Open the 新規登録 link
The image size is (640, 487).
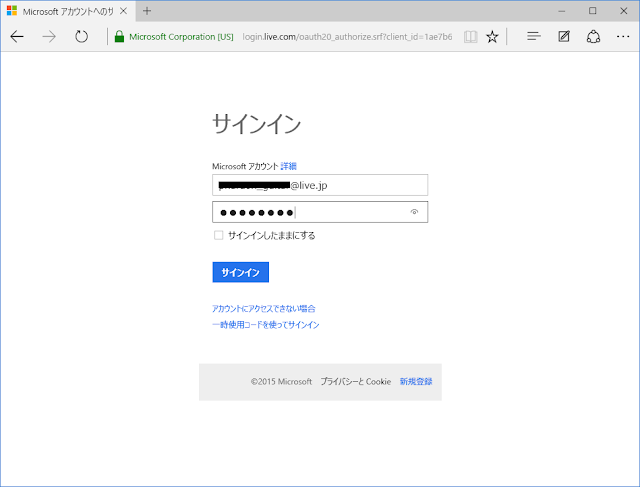tap(416, 381)
